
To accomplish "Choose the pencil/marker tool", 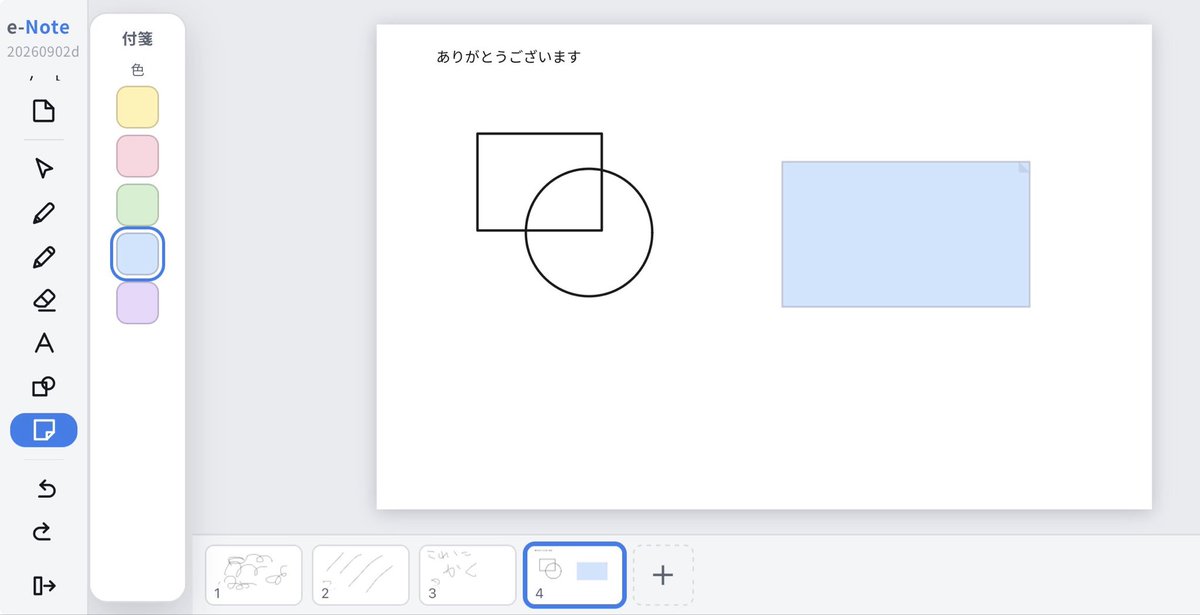I will coord(43,256).
